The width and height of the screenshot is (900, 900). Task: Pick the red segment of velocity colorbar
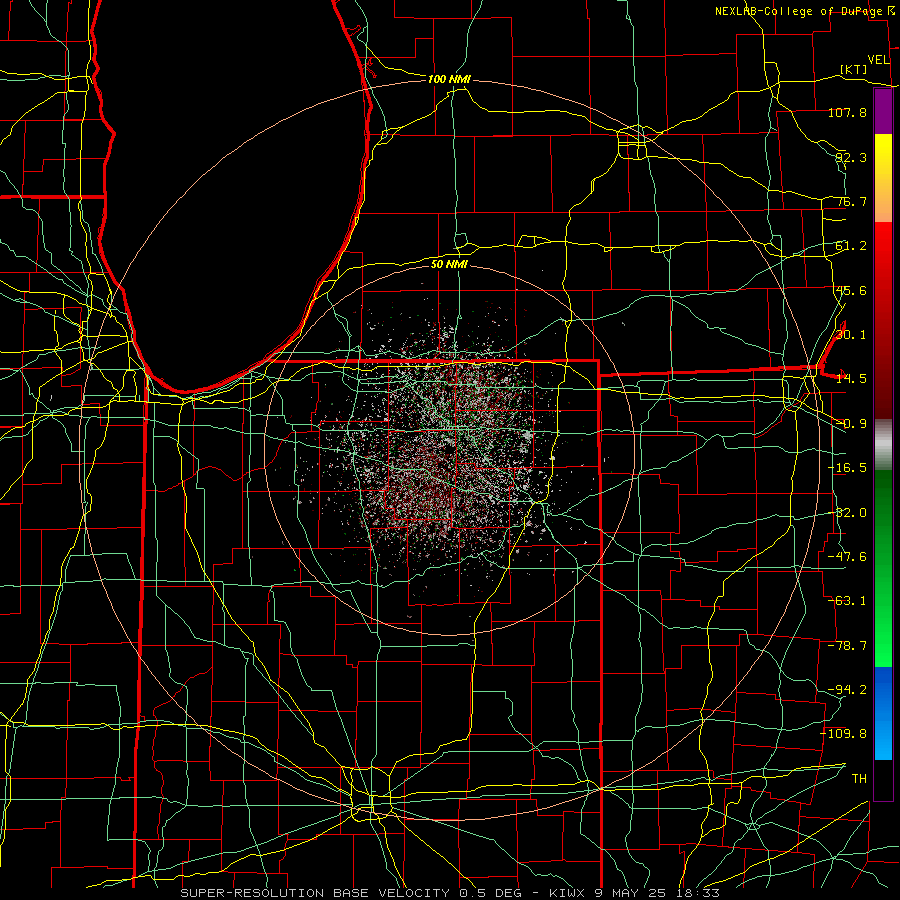pos(883,320)
